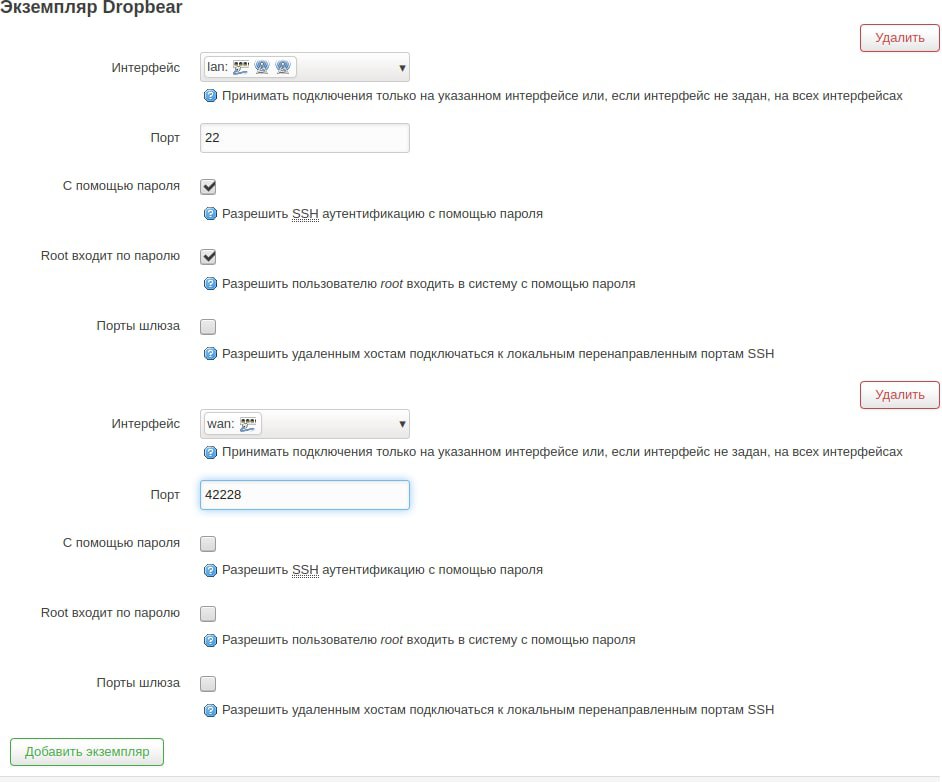Image resolution: width=942 pixels, height=782 pixels.
Task: Click the 'Порт' label next to 42228
Action: click(165, 495)
